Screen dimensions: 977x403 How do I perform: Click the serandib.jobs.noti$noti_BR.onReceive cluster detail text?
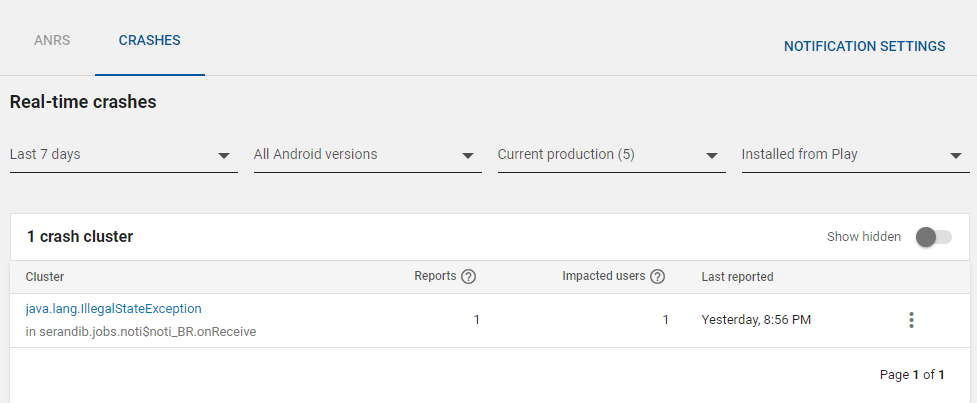(141, 331)
